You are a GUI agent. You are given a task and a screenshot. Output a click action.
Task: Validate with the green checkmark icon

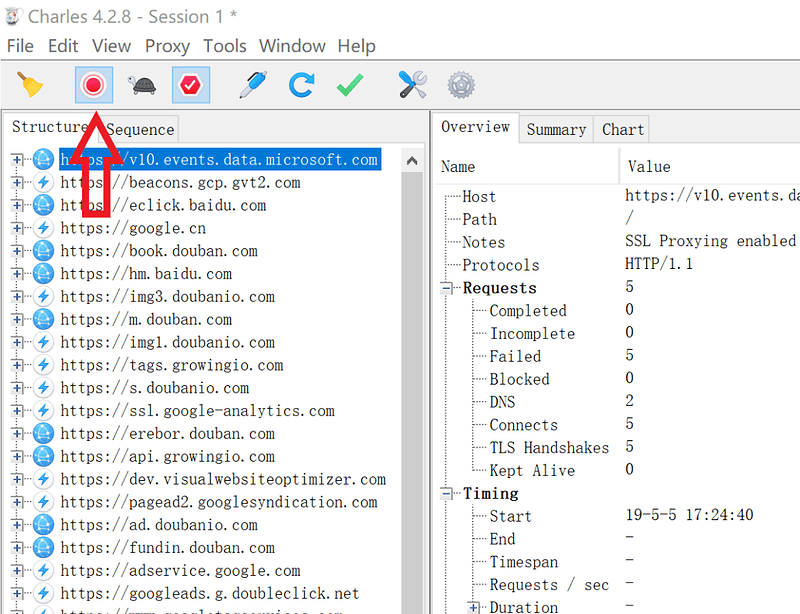tap(350, 85)
